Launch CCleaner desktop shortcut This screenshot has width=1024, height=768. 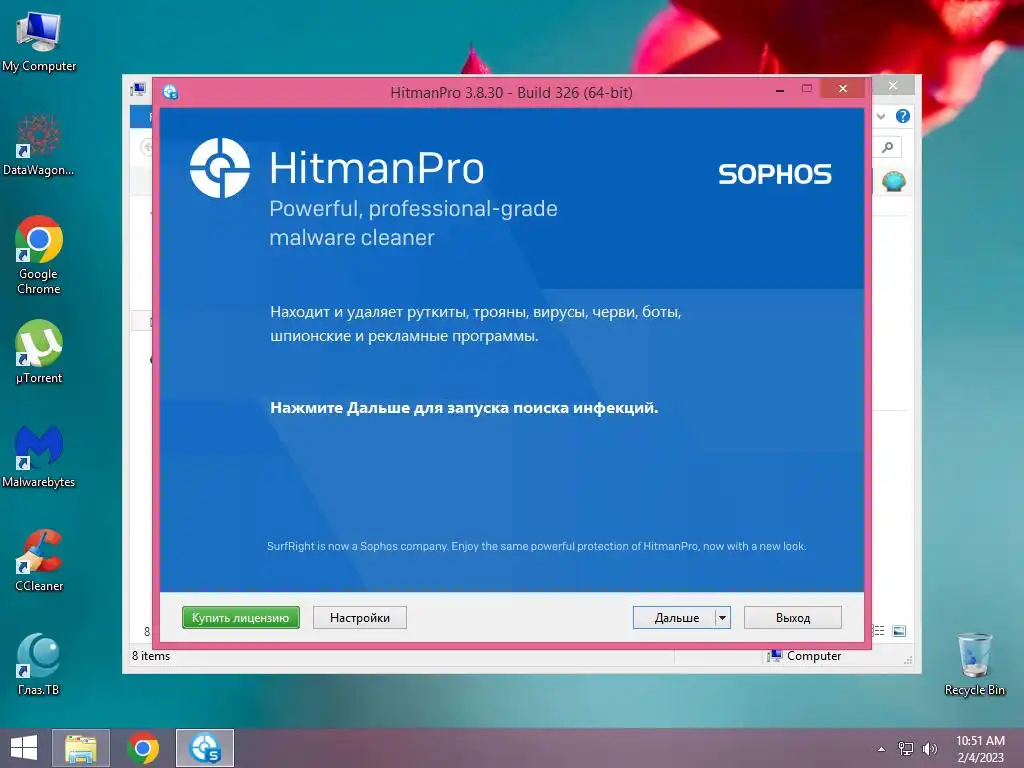point(39,560)
